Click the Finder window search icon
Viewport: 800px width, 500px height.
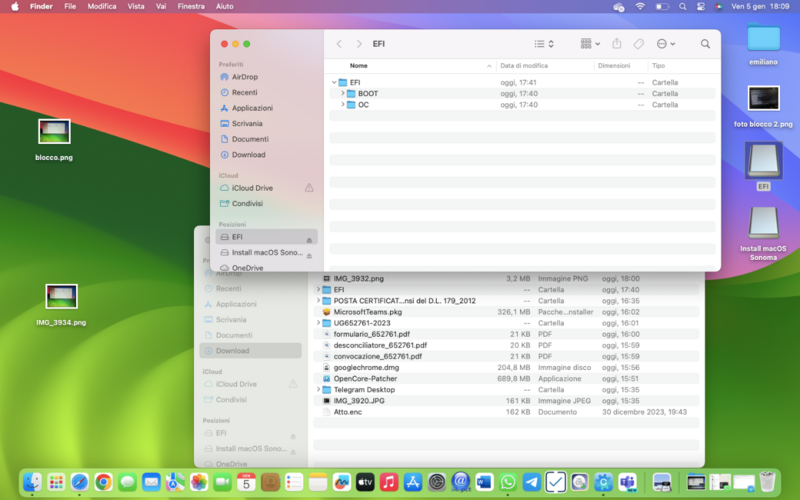(x=705, y=44)
